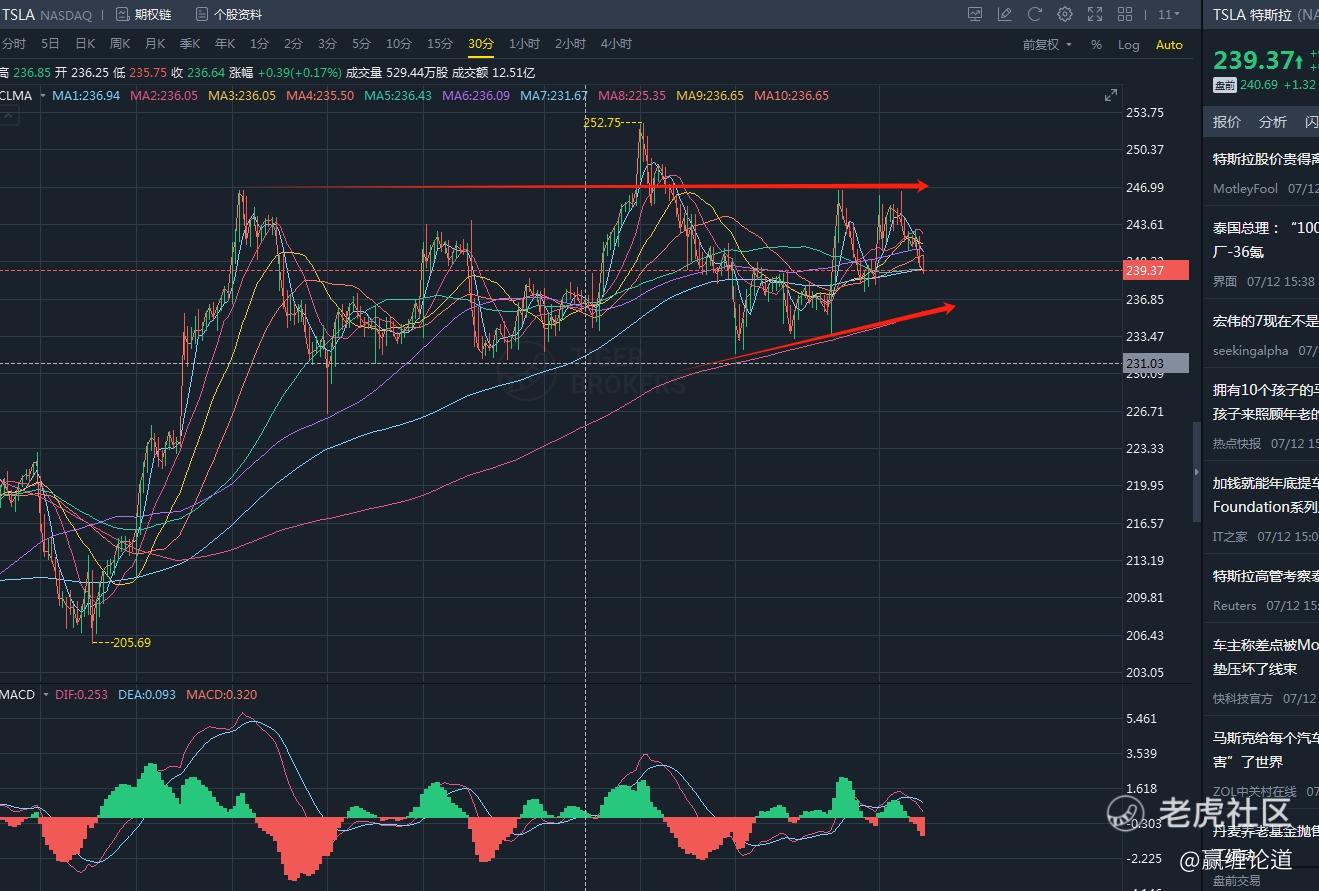1319x891 pixels.
Task: Toggle Auto scaling on the price axis
Action: 1169,45
